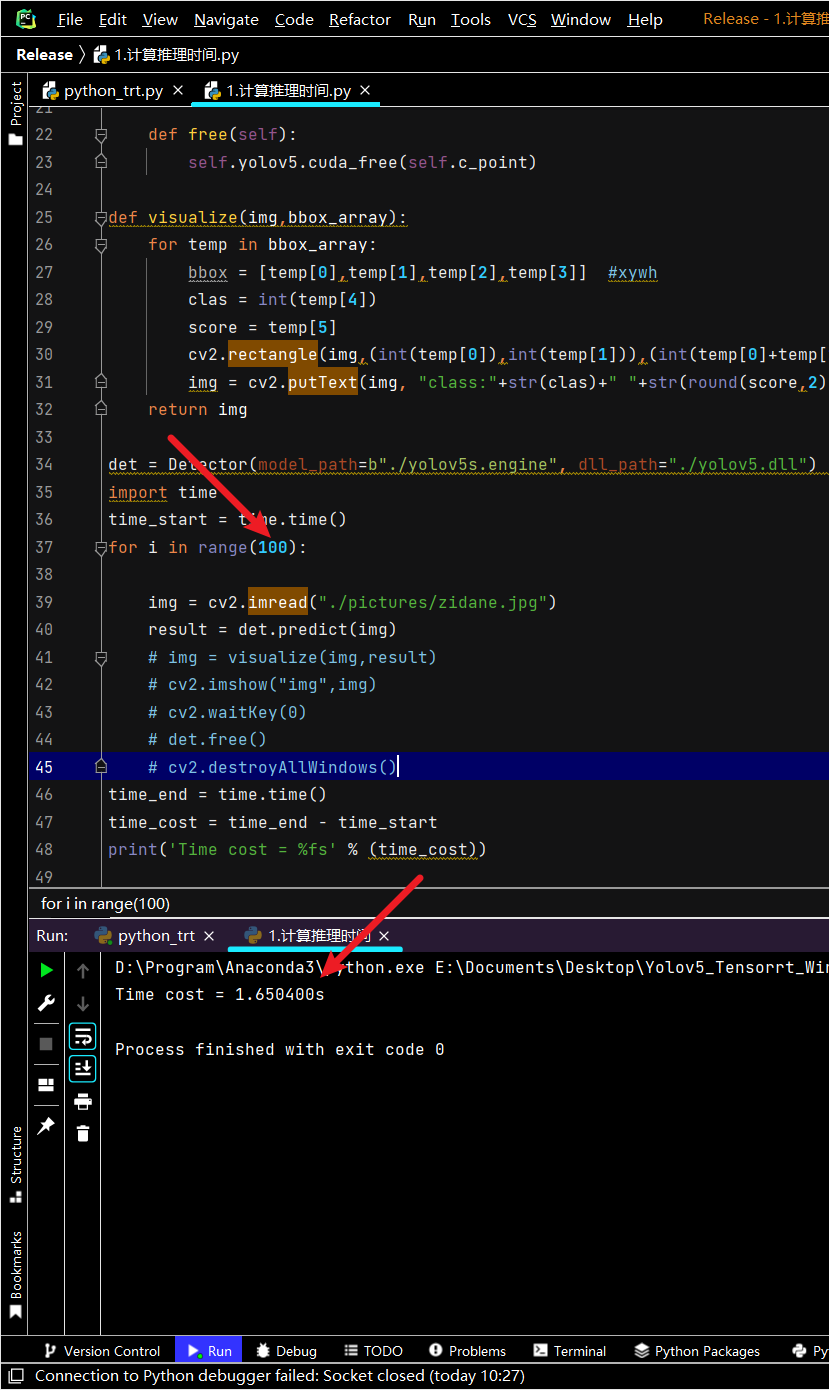The width and height of the screenshot is (829, 1390).
Task: Click the 'for i in range(100)' breadcrumb
Action: tap(106, 903)
